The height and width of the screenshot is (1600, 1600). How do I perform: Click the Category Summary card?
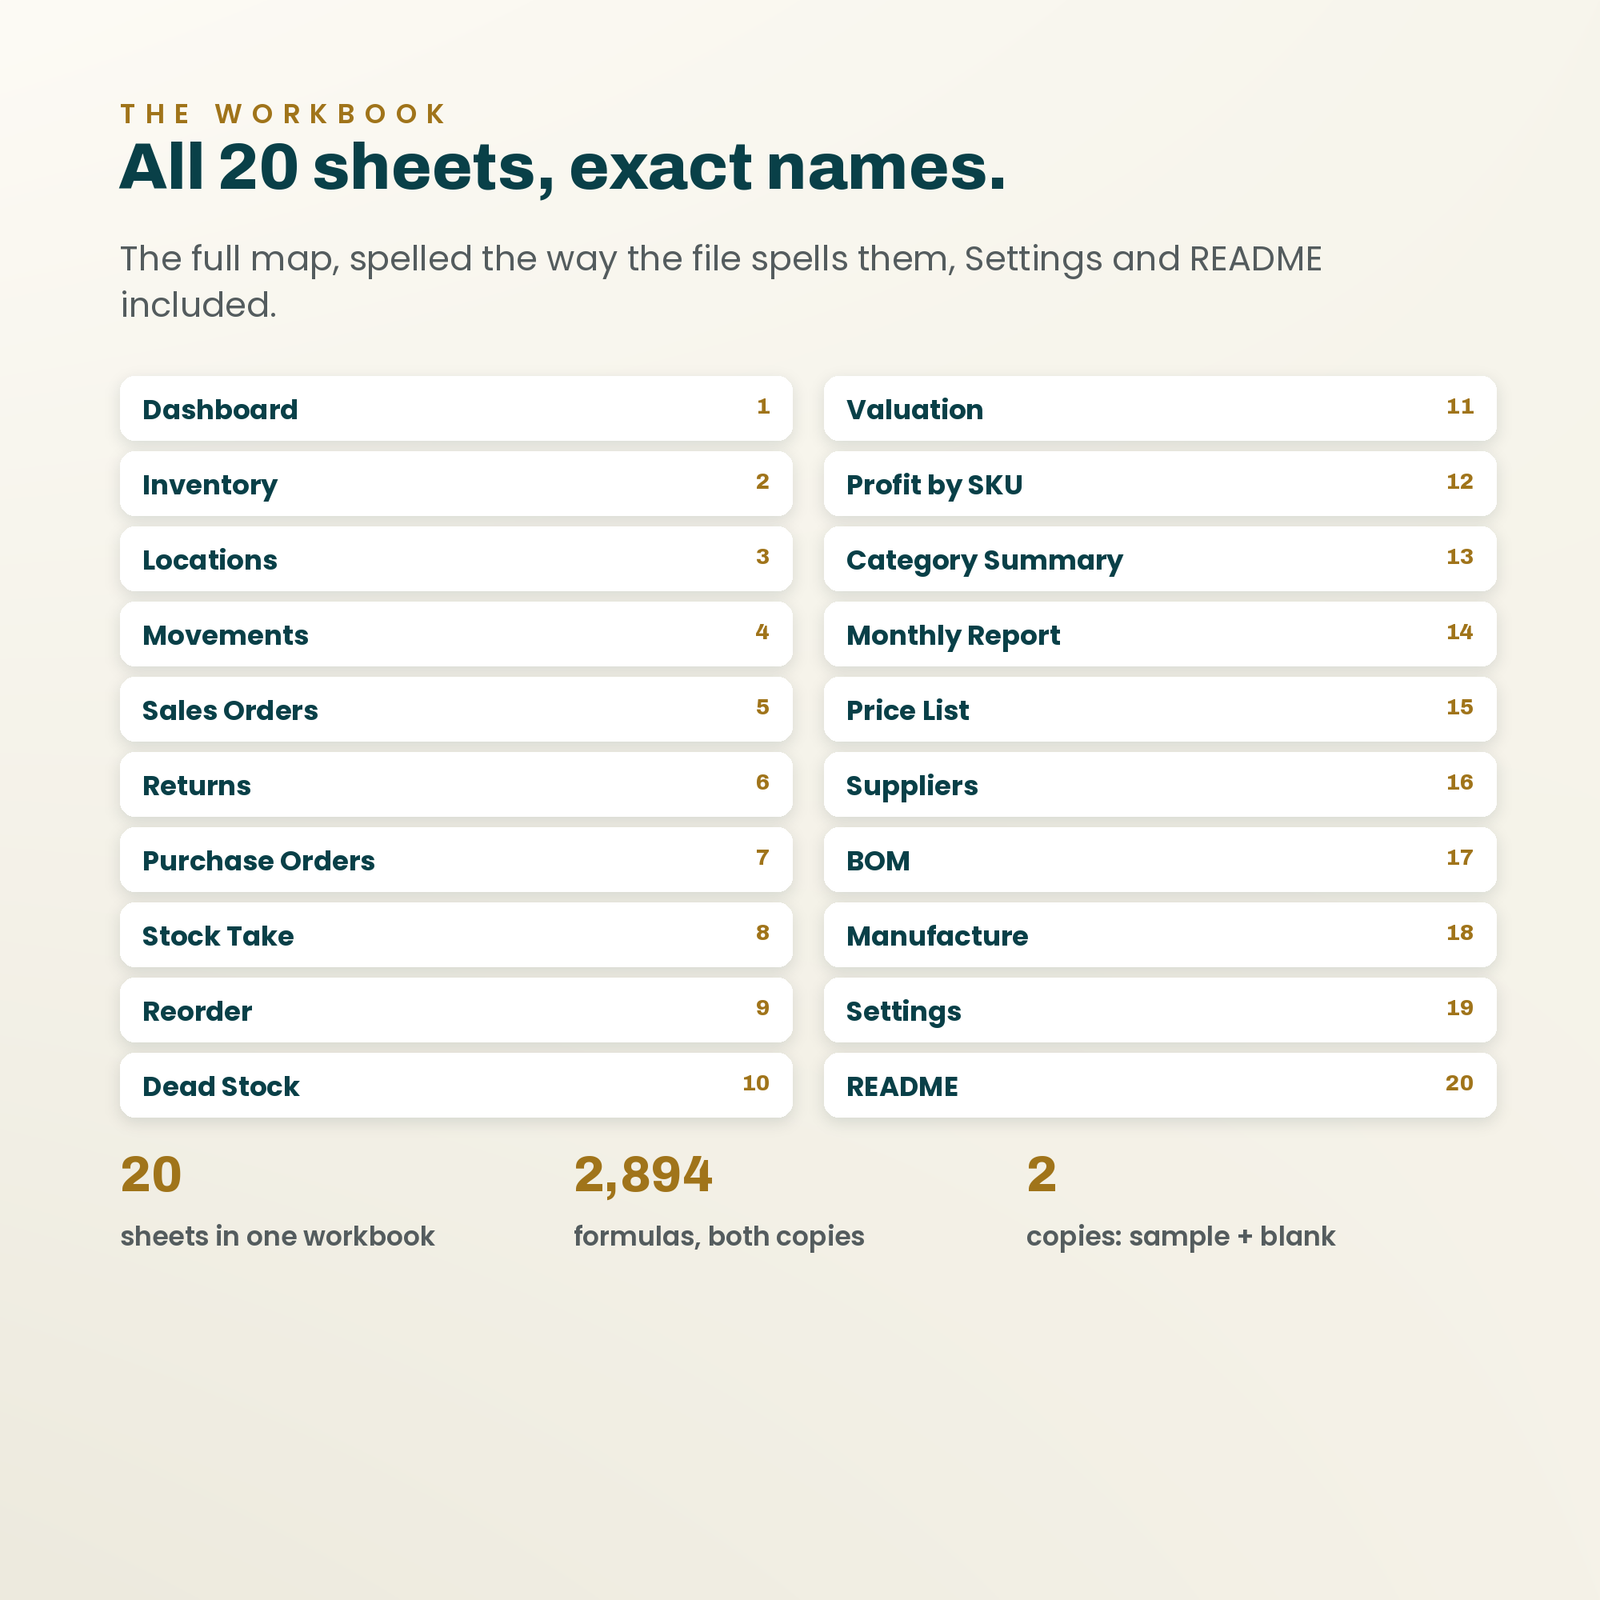[x=1160, y=559]
